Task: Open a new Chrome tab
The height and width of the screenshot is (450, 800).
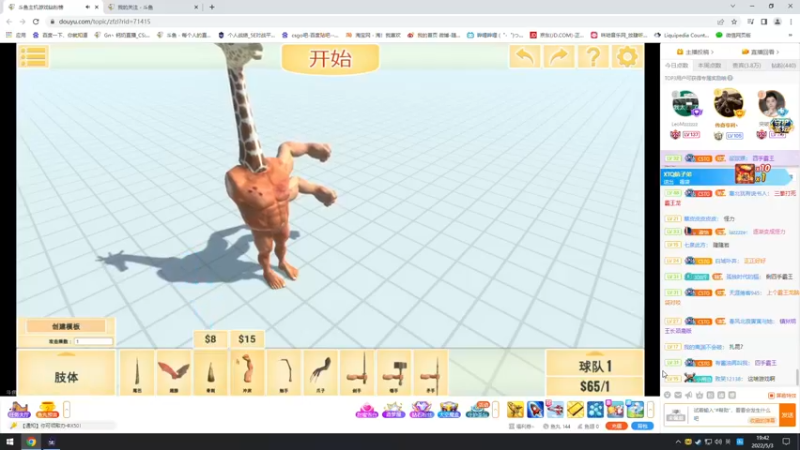Action: (212, 7)
